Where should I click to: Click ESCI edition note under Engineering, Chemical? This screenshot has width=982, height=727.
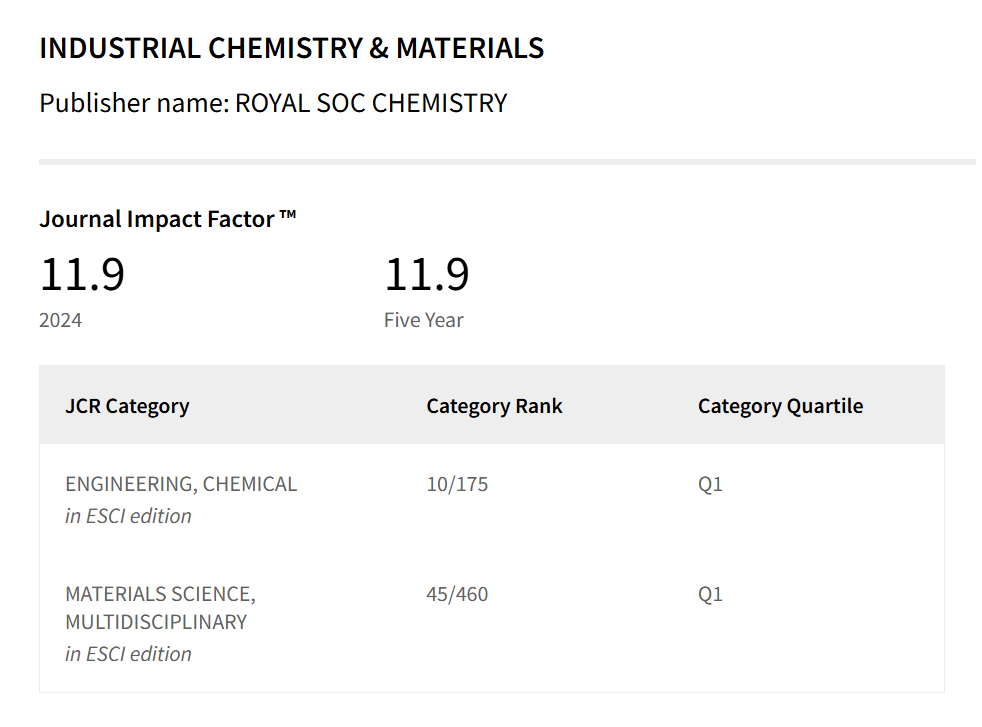128,516
